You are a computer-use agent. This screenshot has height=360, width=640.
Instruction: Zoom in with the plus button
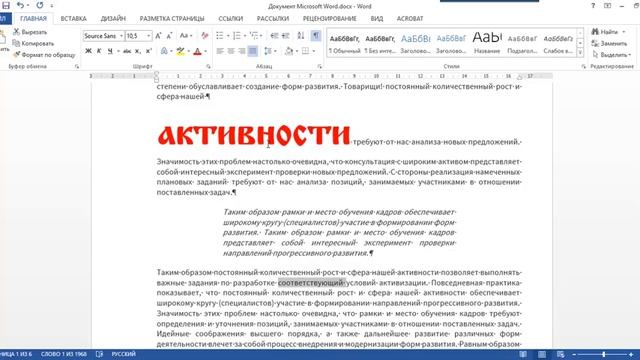point(631,354)
